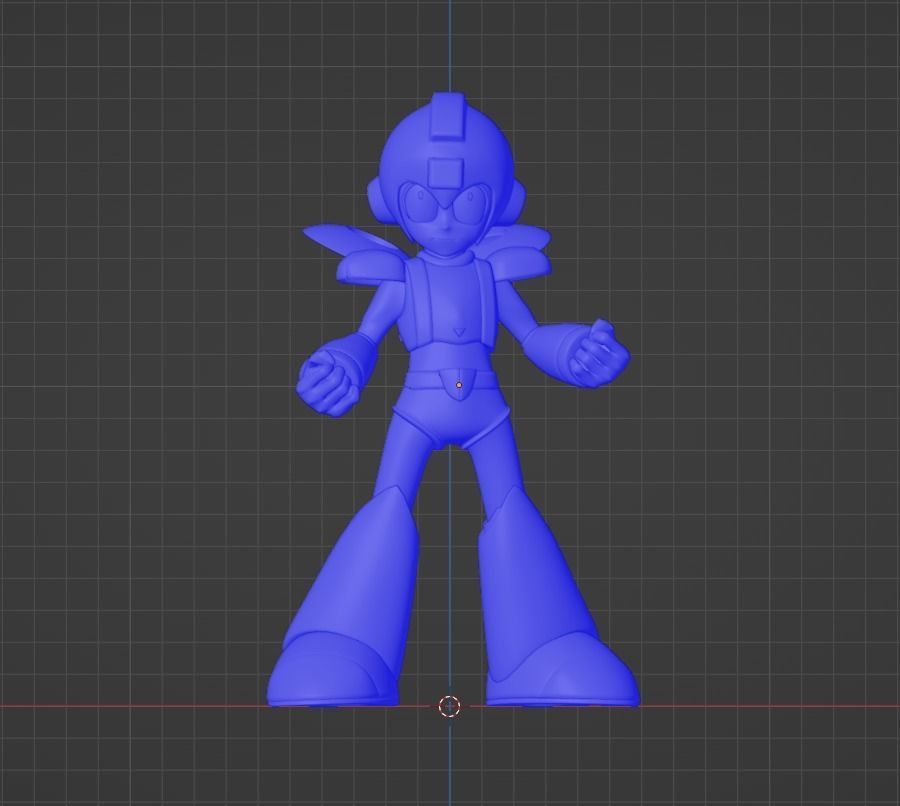Click the 3D cursor crosshair below the feet
Viewport: 900px width, 806px height.
click(x=449, y=706)
